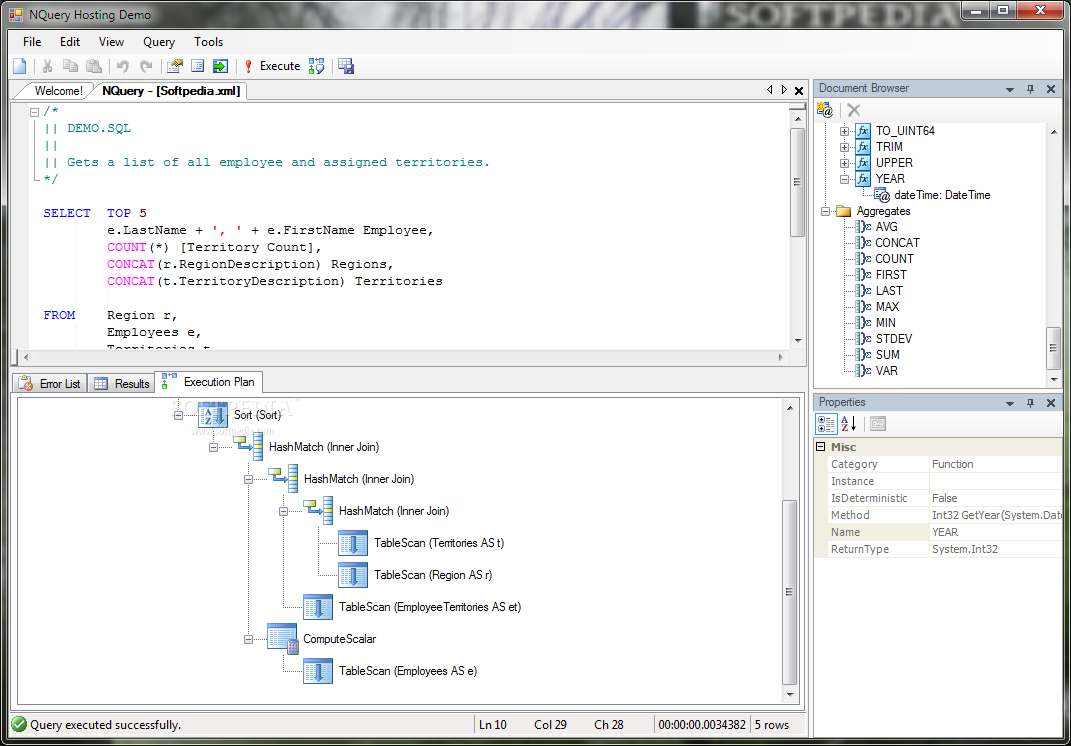Open the Query menu

click(158, 42)
